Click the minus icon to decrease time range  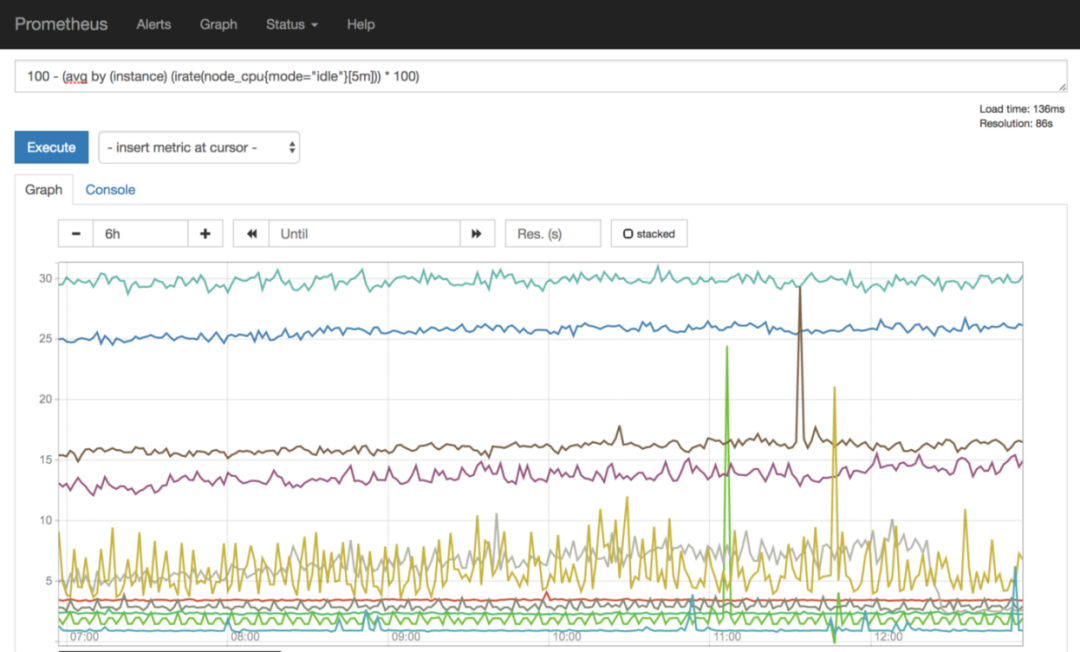point(76,234)
